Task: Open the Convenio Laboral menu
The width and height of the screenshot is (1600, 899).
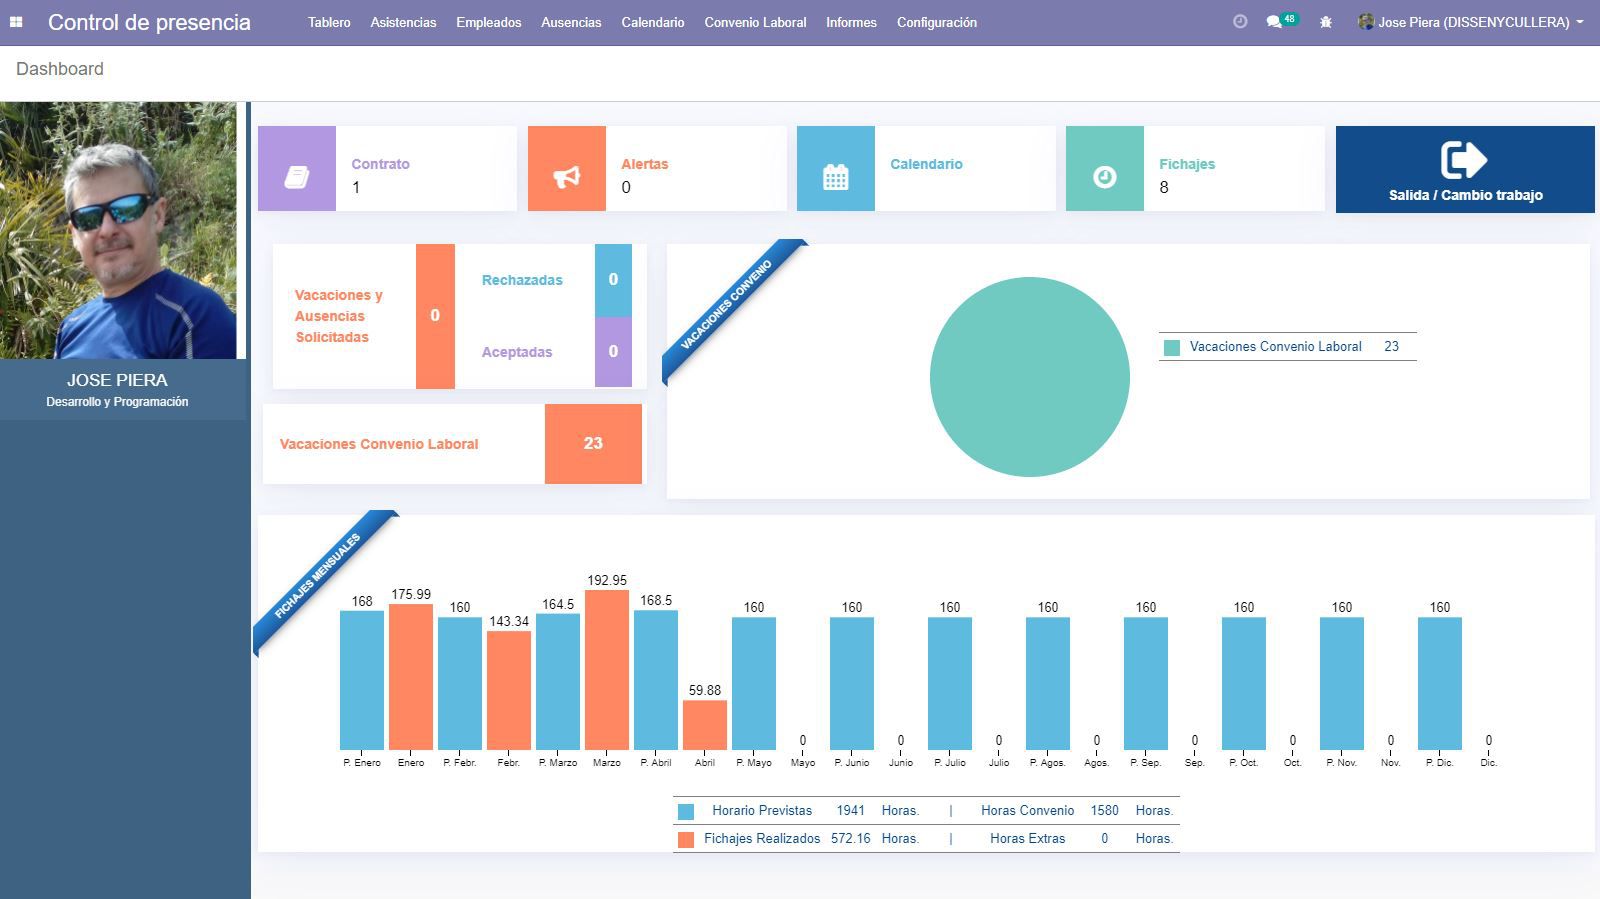Action: click(755, 22)
